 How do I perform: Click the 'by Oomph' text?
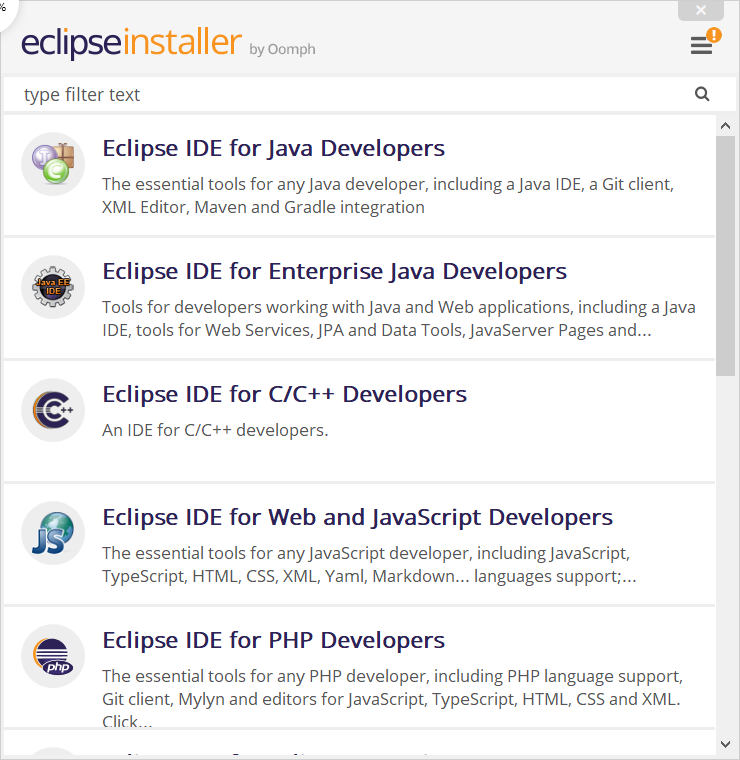(x=282, y=49)
